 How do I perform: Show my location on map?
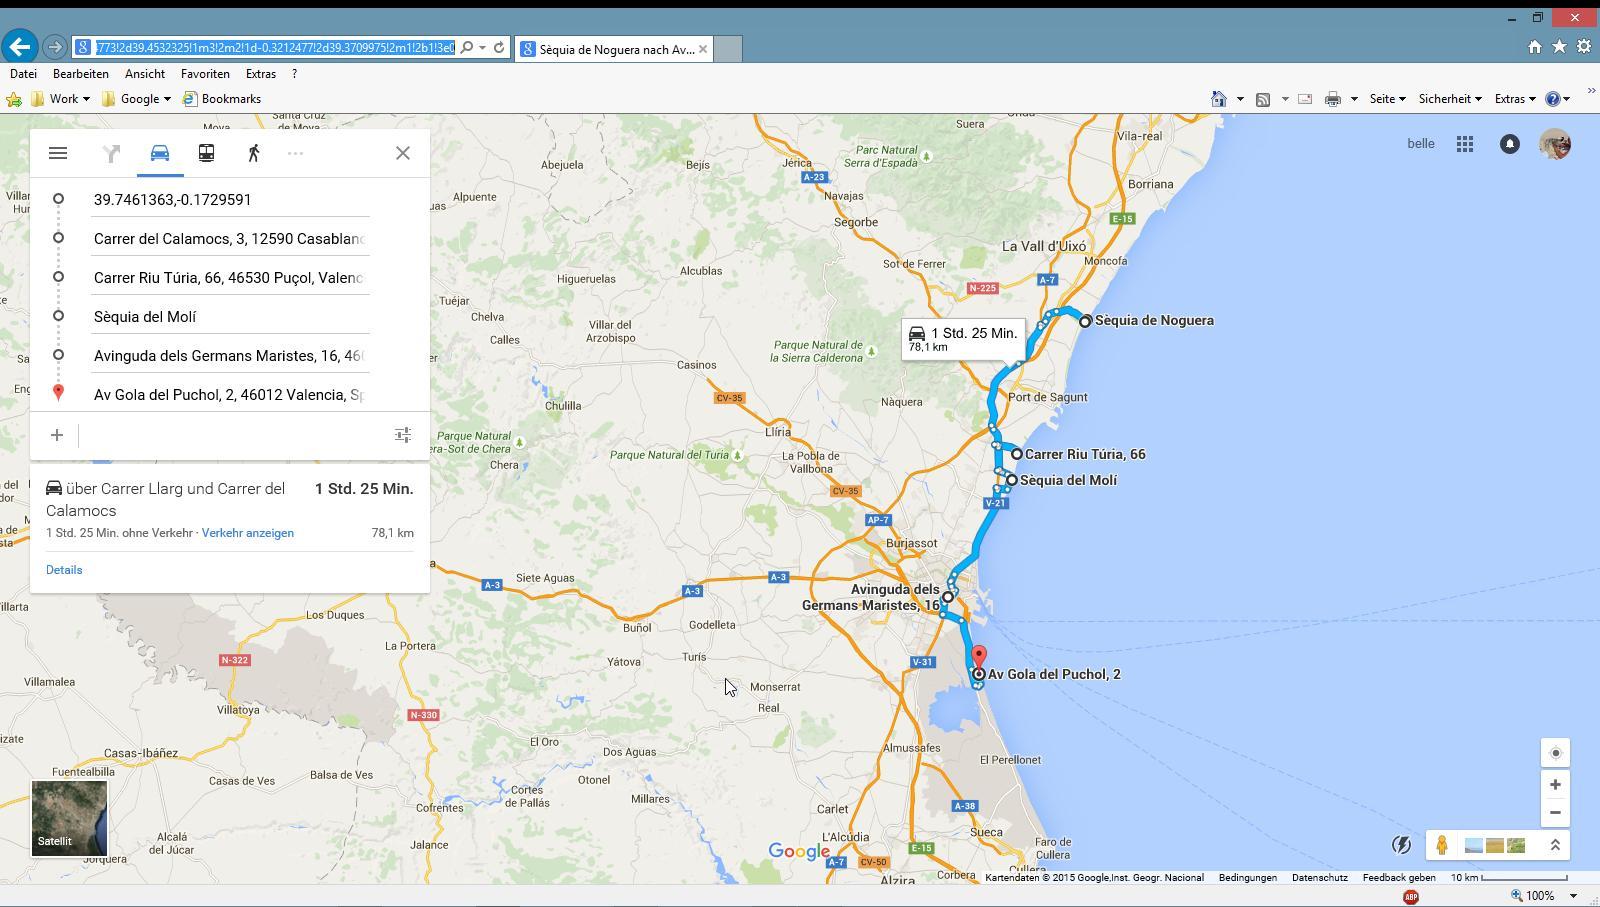[1555, 753]
